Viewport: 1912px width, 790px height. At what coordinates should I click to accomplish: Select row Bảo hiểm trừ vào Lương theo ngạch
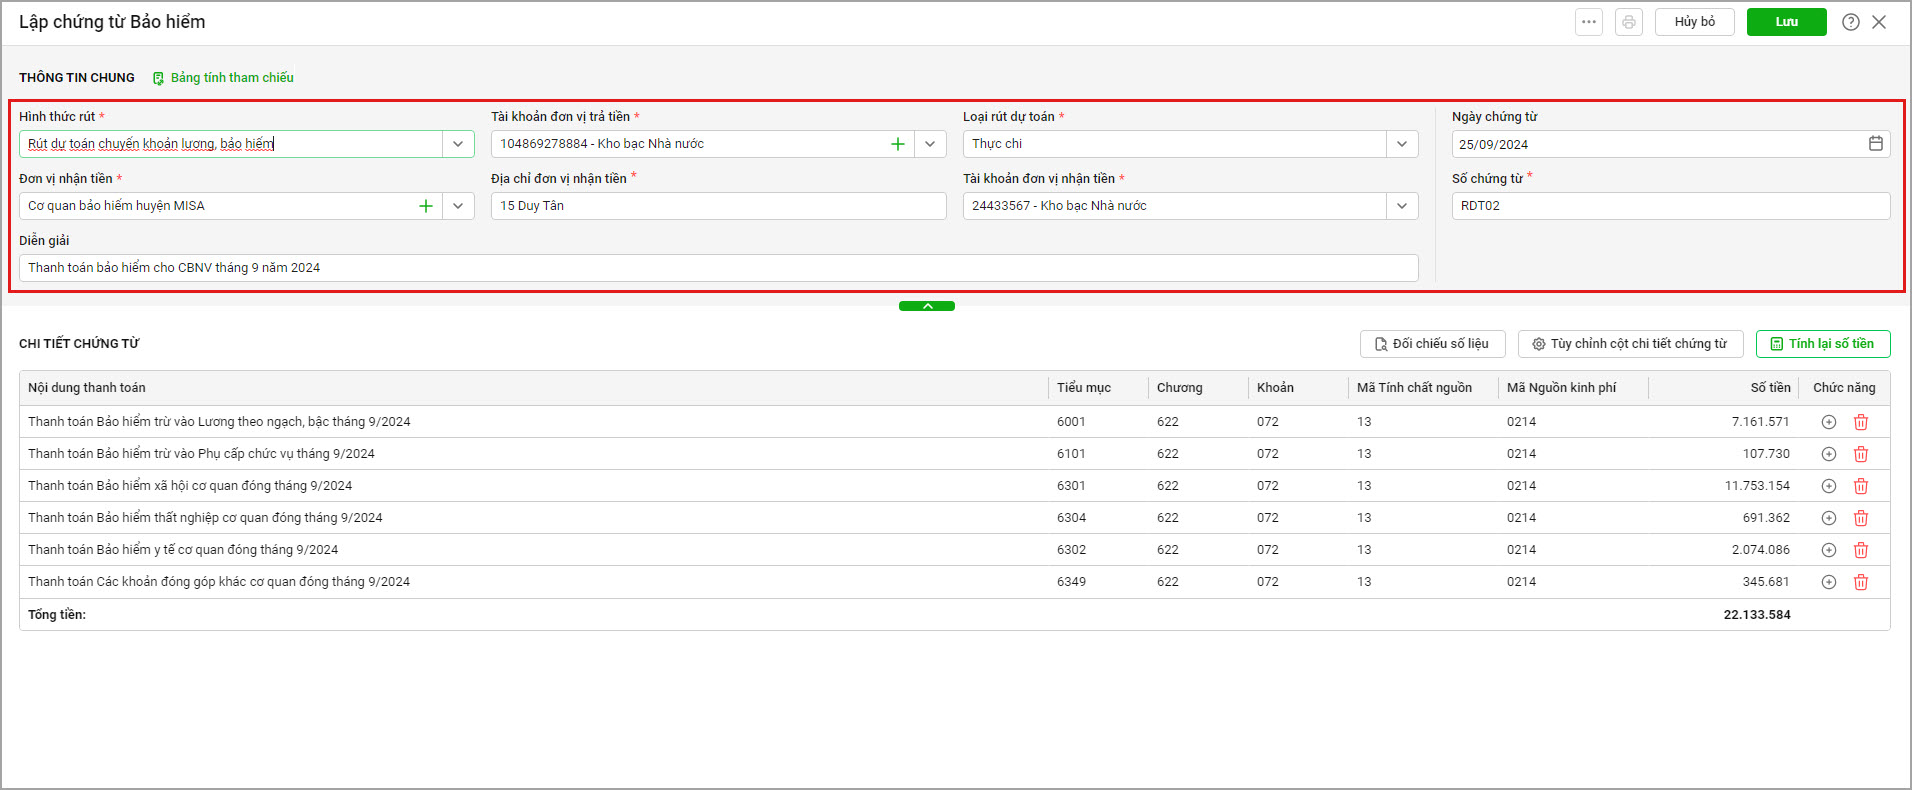click(955, 422)
